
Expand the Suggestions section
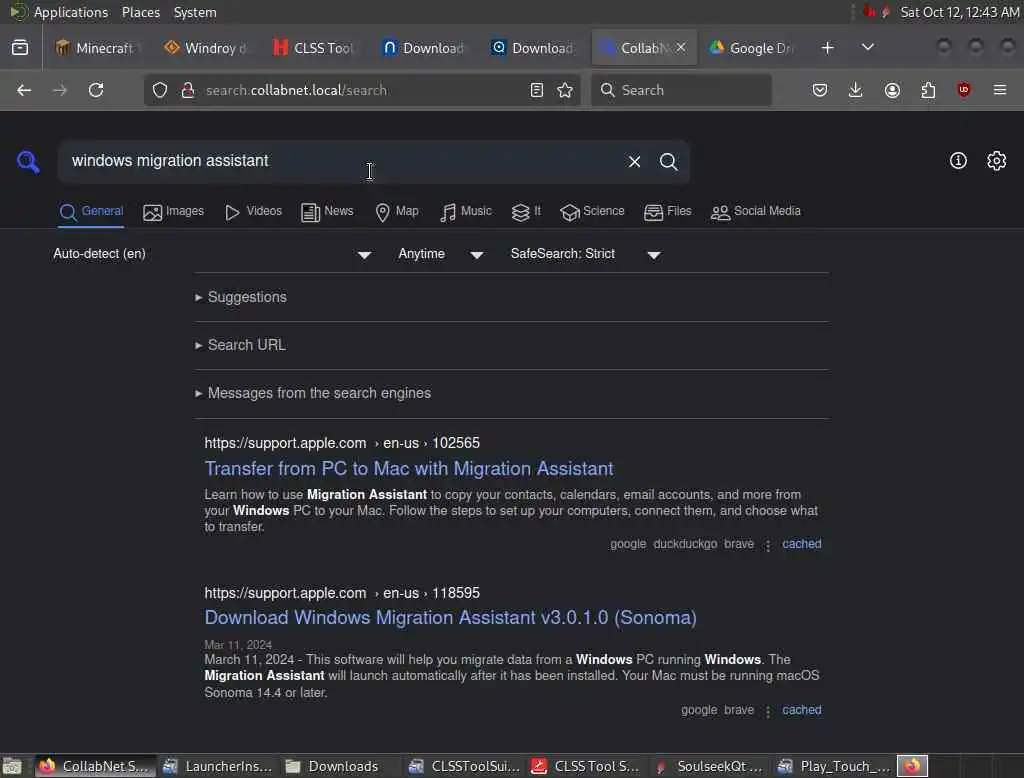click(241, 297)
